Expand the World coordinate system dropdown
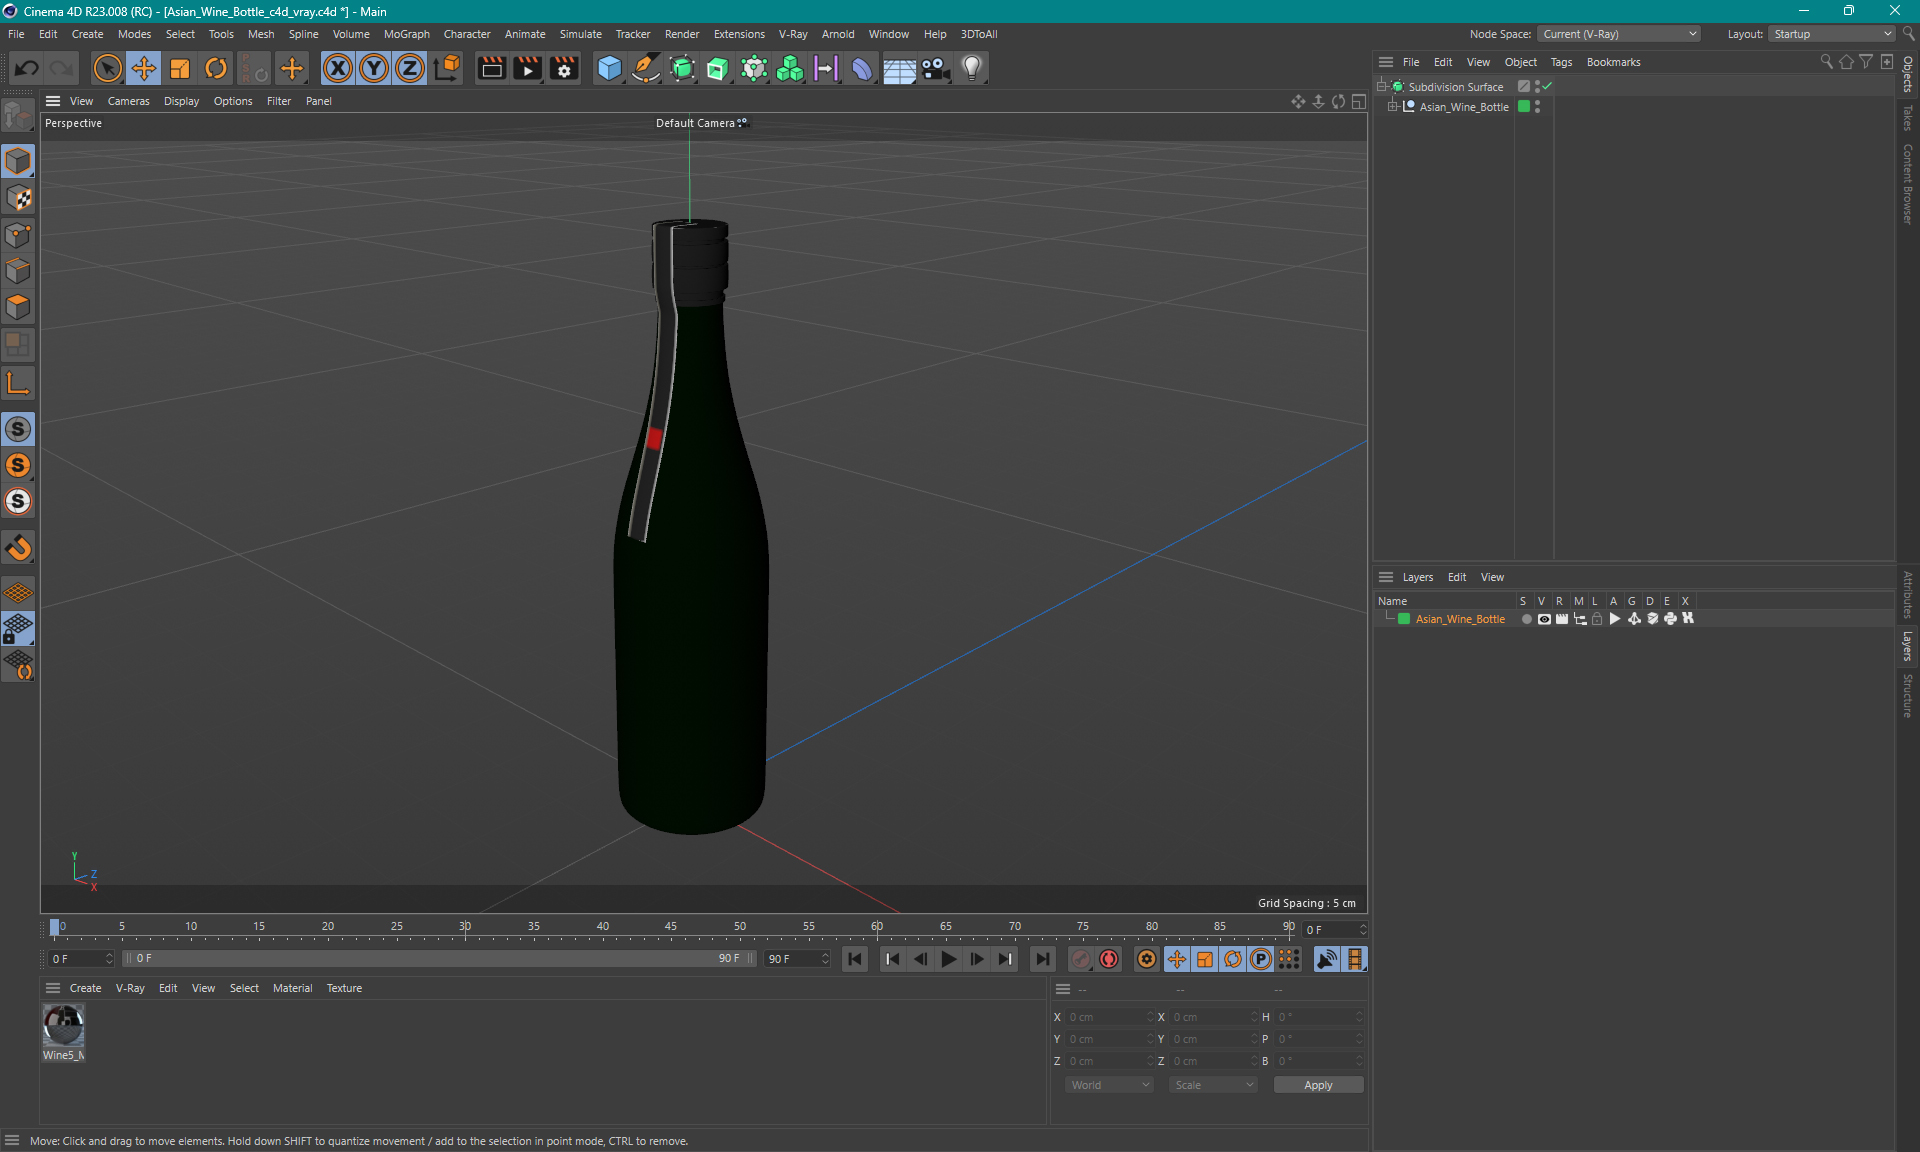The height and width of the screenshot is (1152, 1920). point(1107,1083)
